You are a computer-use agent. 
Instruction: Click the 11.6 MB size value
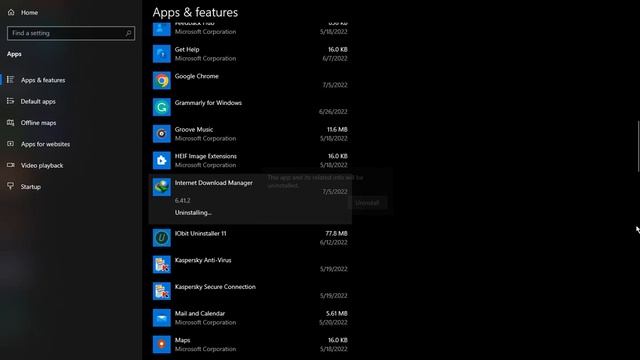pos(337,129)
